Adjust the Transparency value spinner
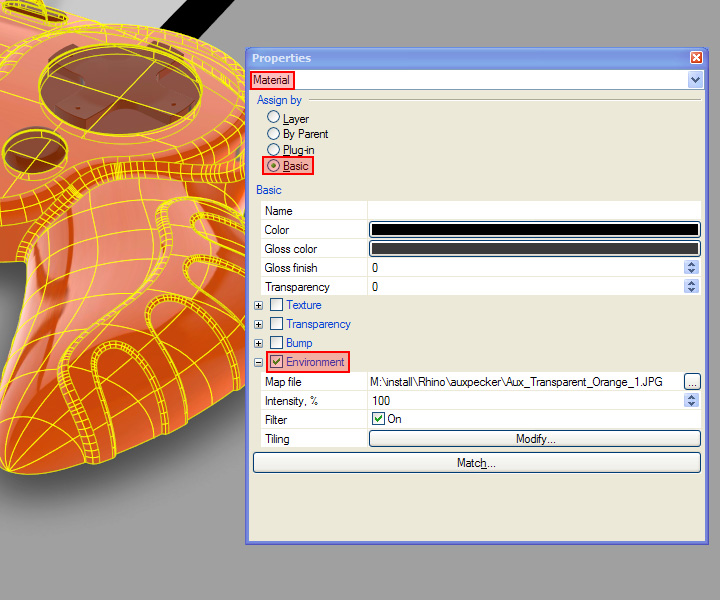Viewport: 720px width, 600px height. pos(691,287)
